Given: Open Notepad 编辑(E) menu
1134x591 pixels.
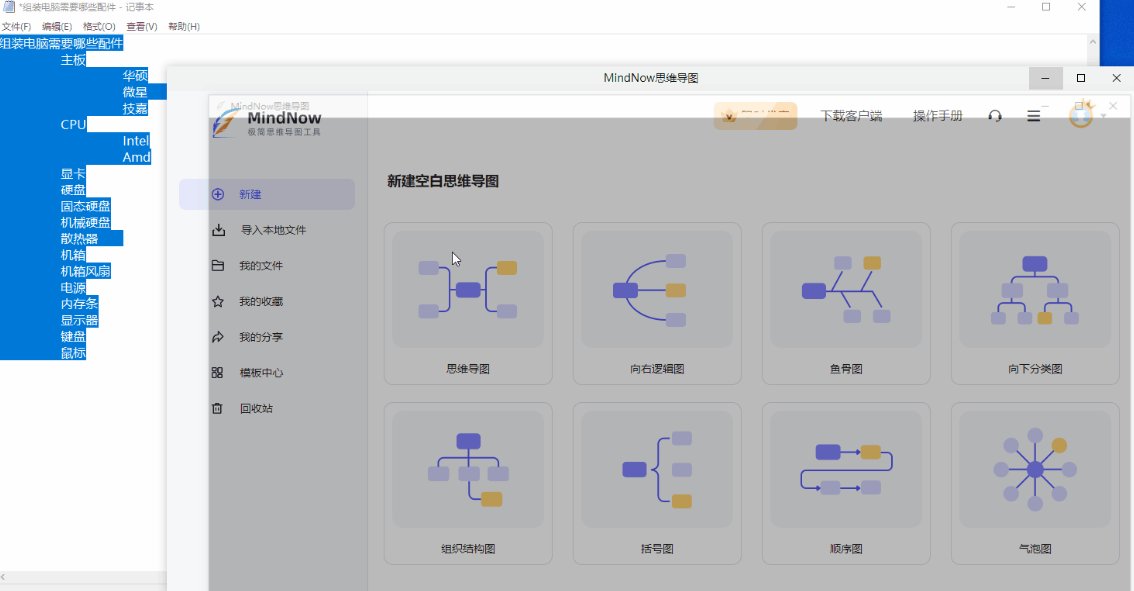Looking at the screenshot, I should (x=56, y=26).
